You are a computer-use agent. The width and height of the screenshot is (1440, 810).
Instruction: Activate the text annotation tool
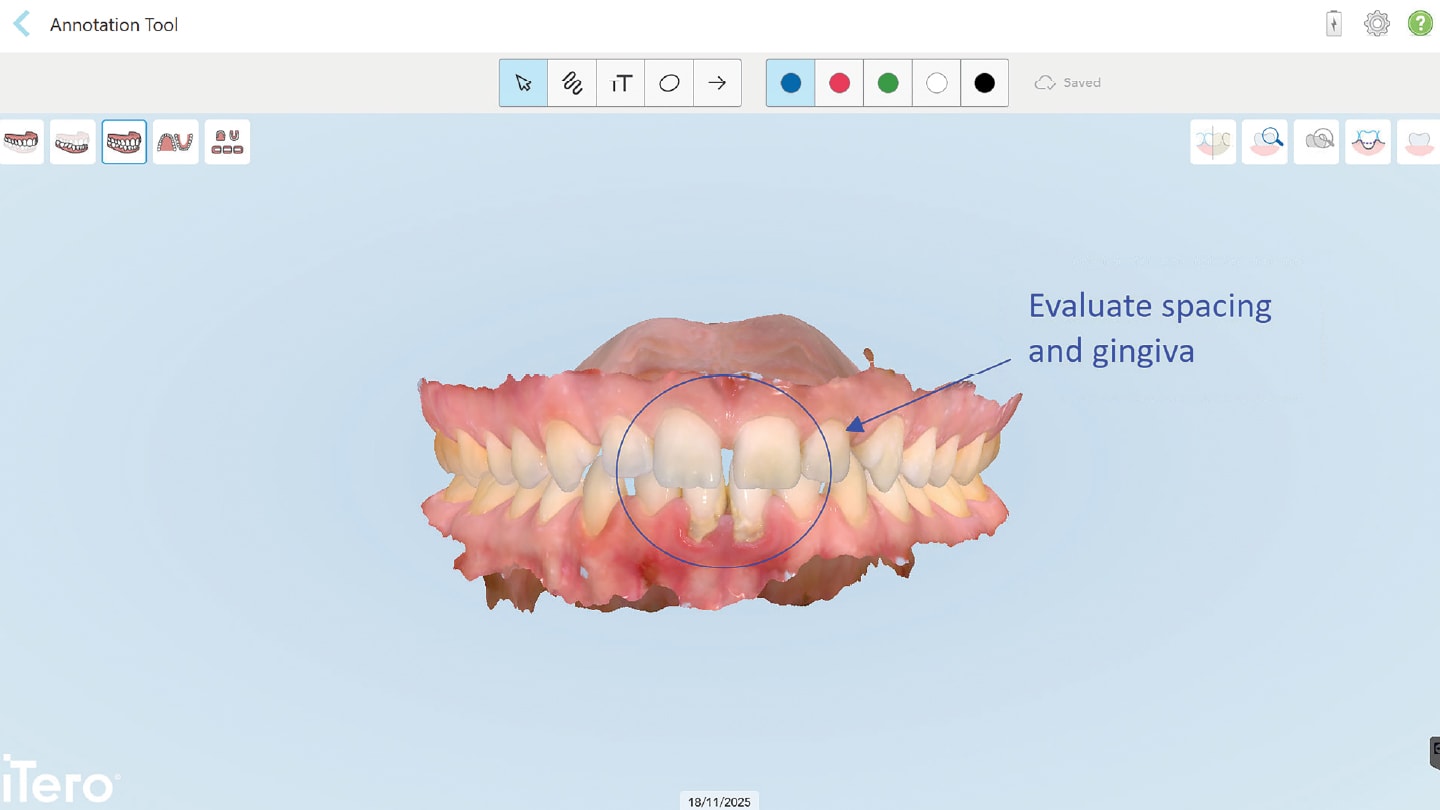coord(620,83)
